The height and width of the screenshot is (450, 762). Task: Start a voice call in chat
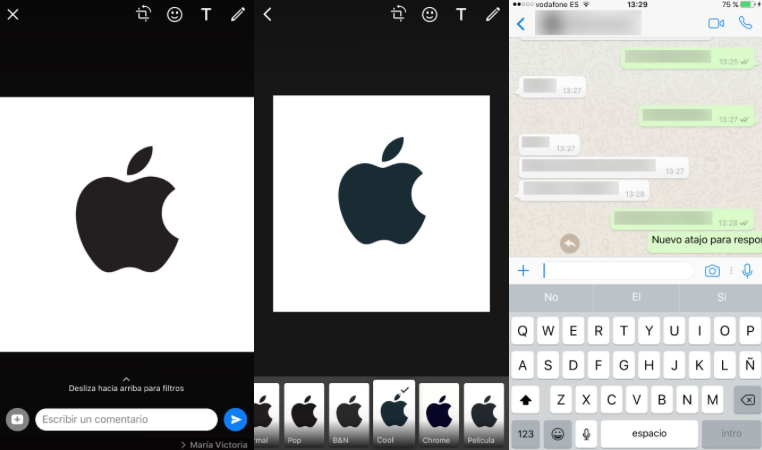pyautogui.click(x=745, y=23)
